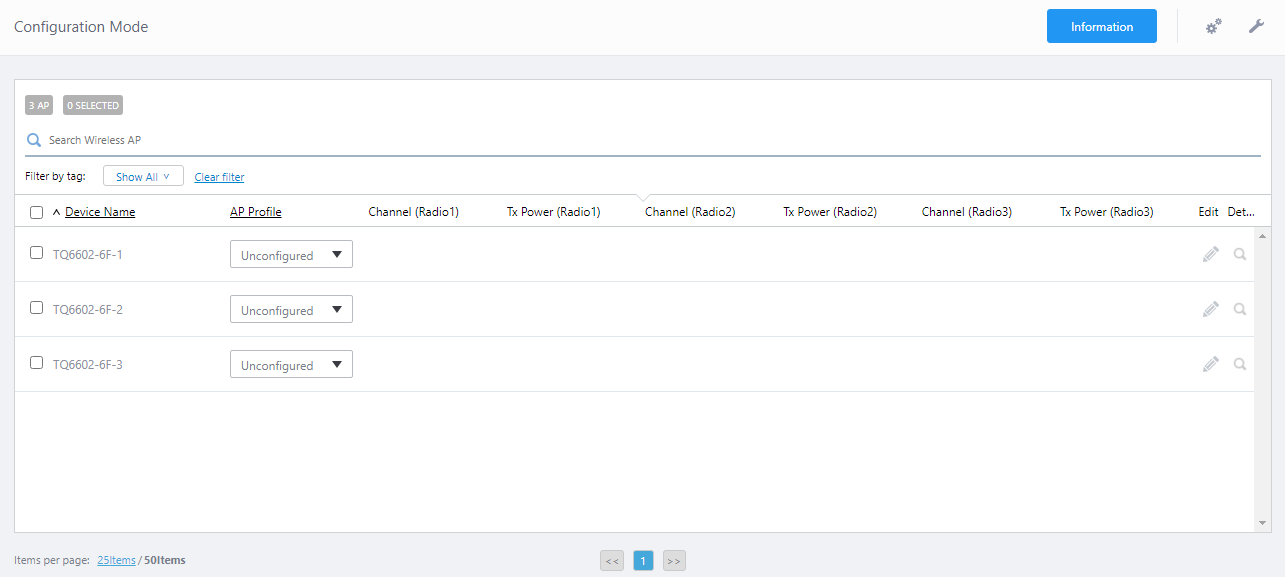
Task: Click the 50Items per page text
Action: [x=165, y=560]
